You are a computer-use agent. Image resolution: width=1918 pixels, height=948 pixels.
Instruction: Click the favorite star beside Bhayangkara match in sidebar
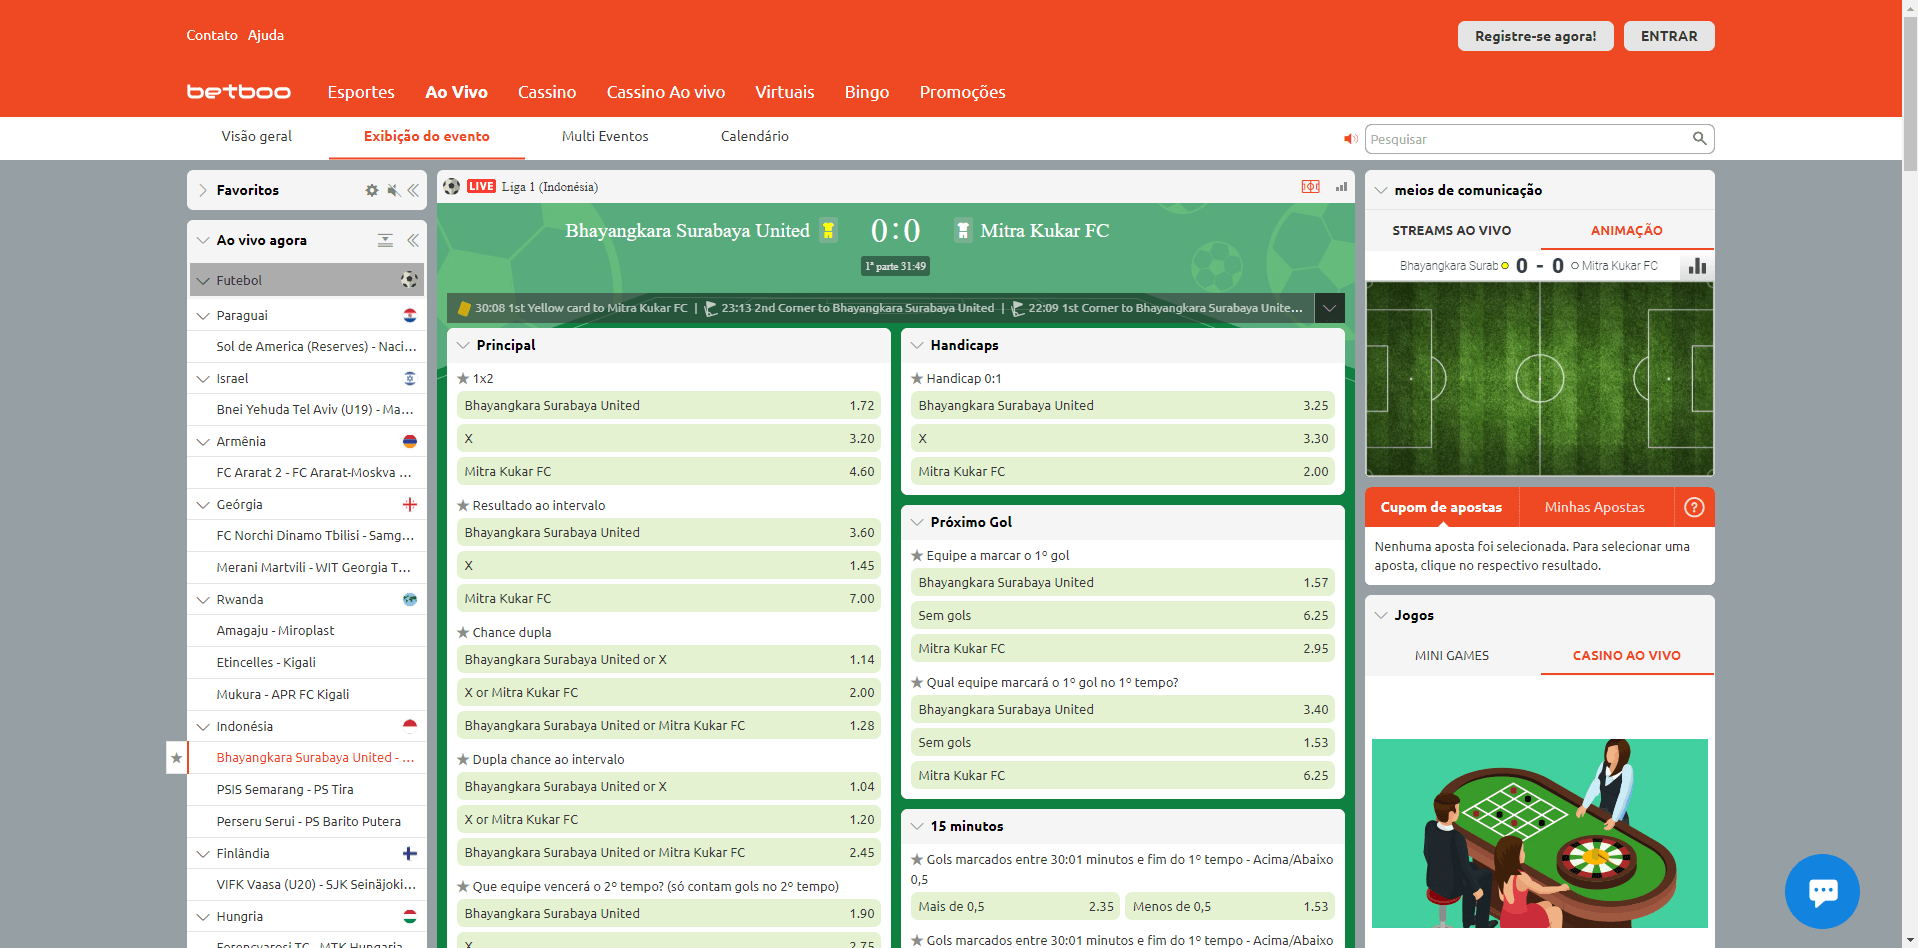pos(177,758)
